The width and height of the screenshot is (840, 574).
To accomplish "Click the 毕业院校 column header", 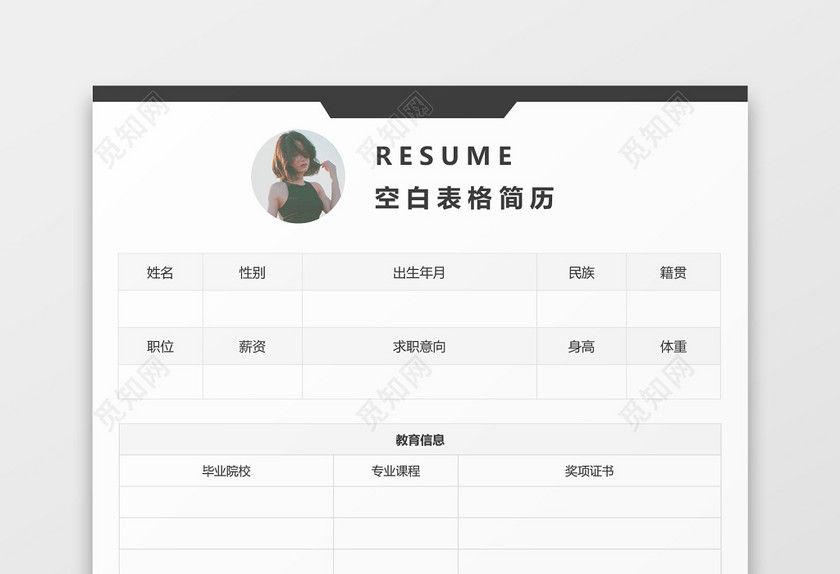I will tap(226, 471).
